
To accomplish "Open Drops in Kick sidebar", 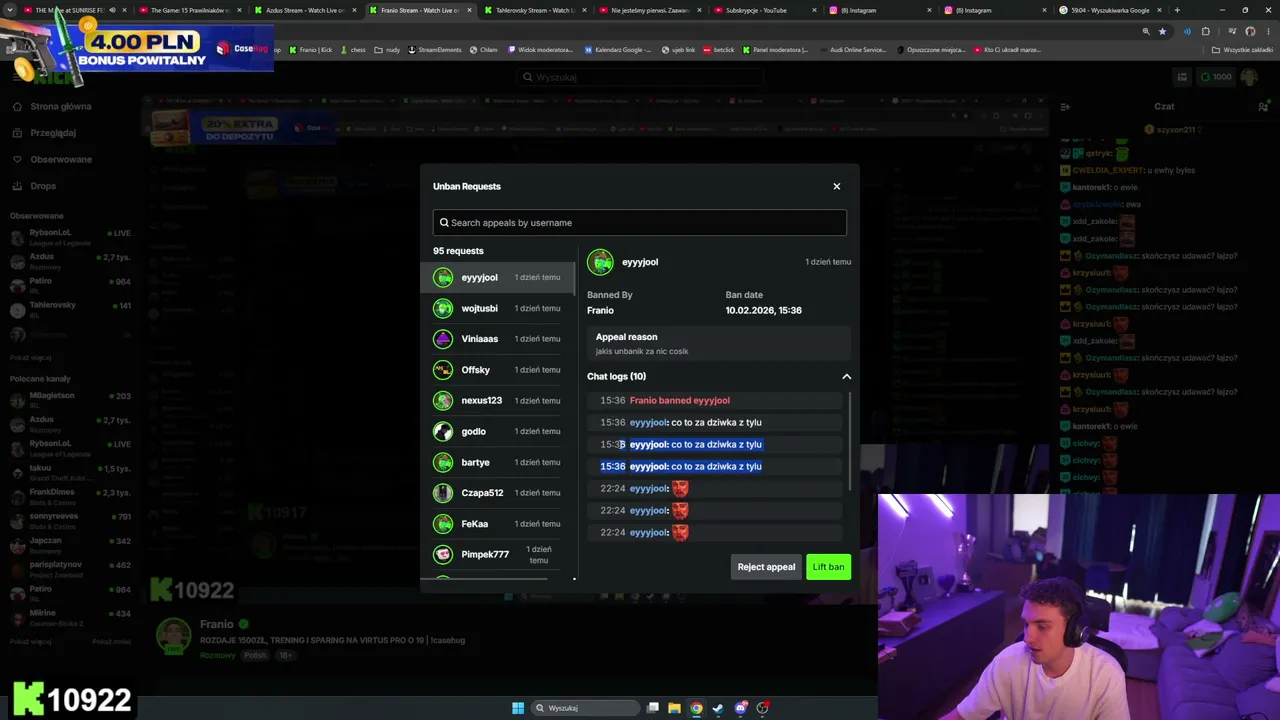I will click(x=35, y=186).
